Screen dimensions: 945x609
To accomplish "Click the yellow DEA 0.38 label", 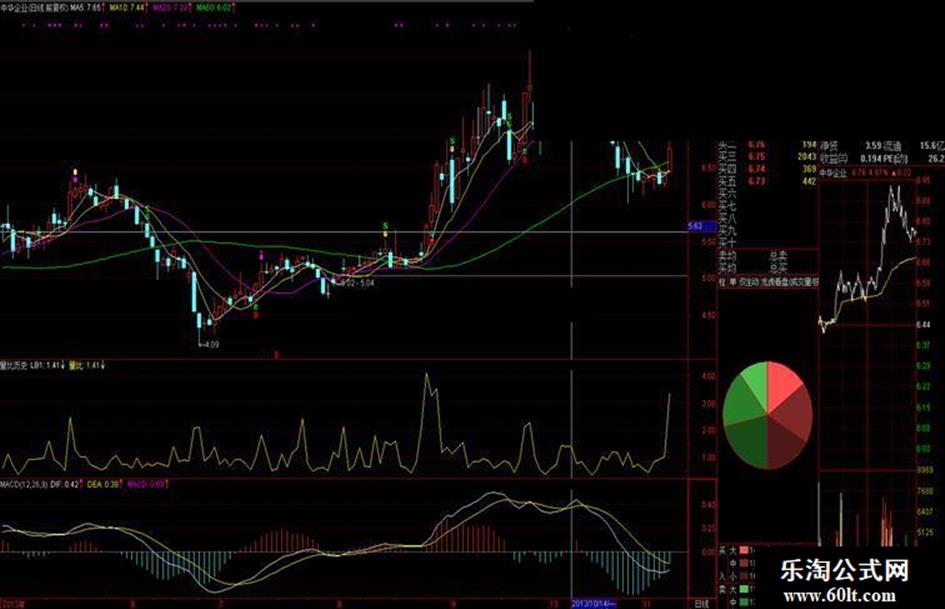I will tap(102, 484).
